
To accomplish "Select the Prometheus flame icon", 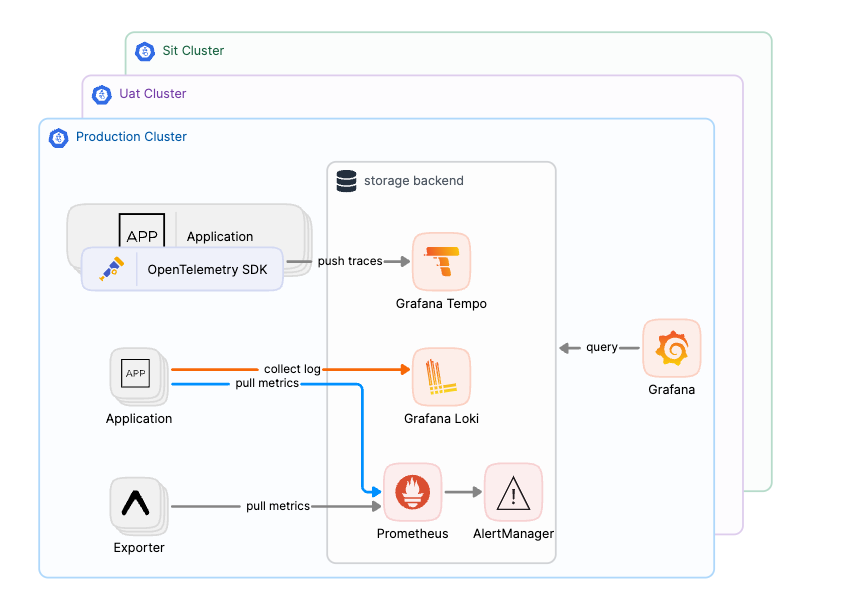I will pos(413,492).
